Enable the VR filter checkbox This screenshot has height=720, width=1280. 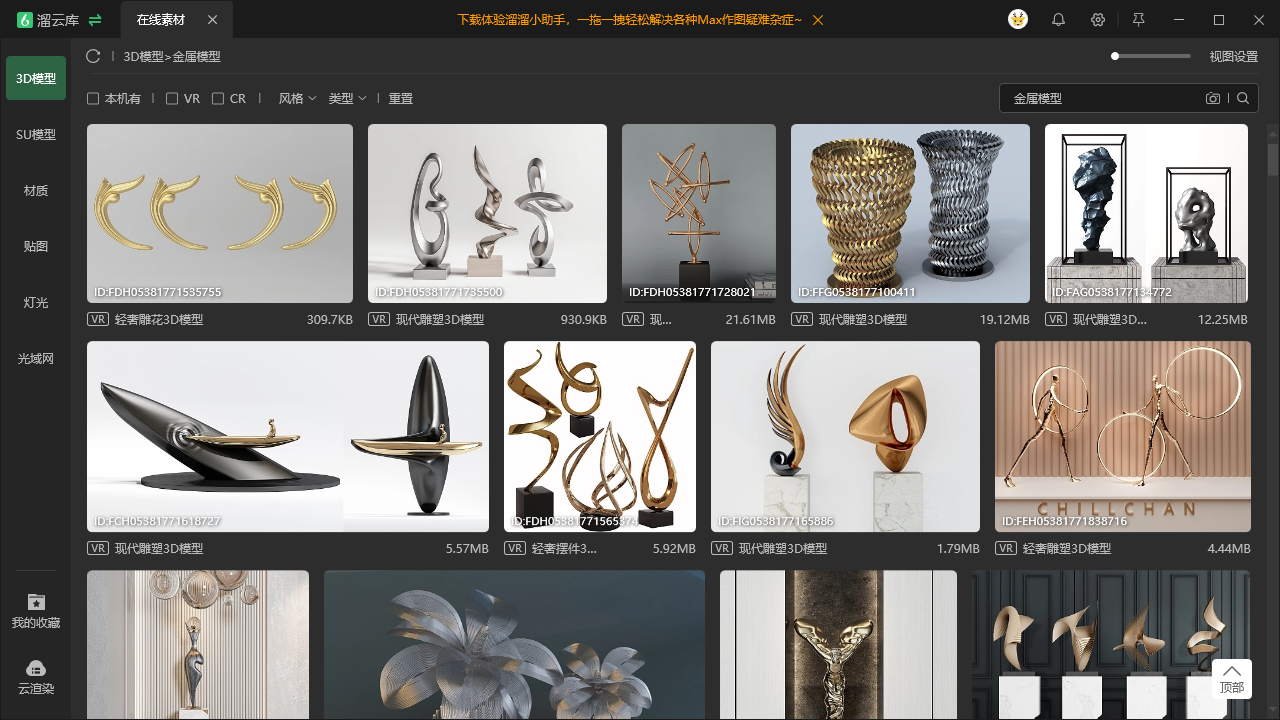click(x=172, y=99)
